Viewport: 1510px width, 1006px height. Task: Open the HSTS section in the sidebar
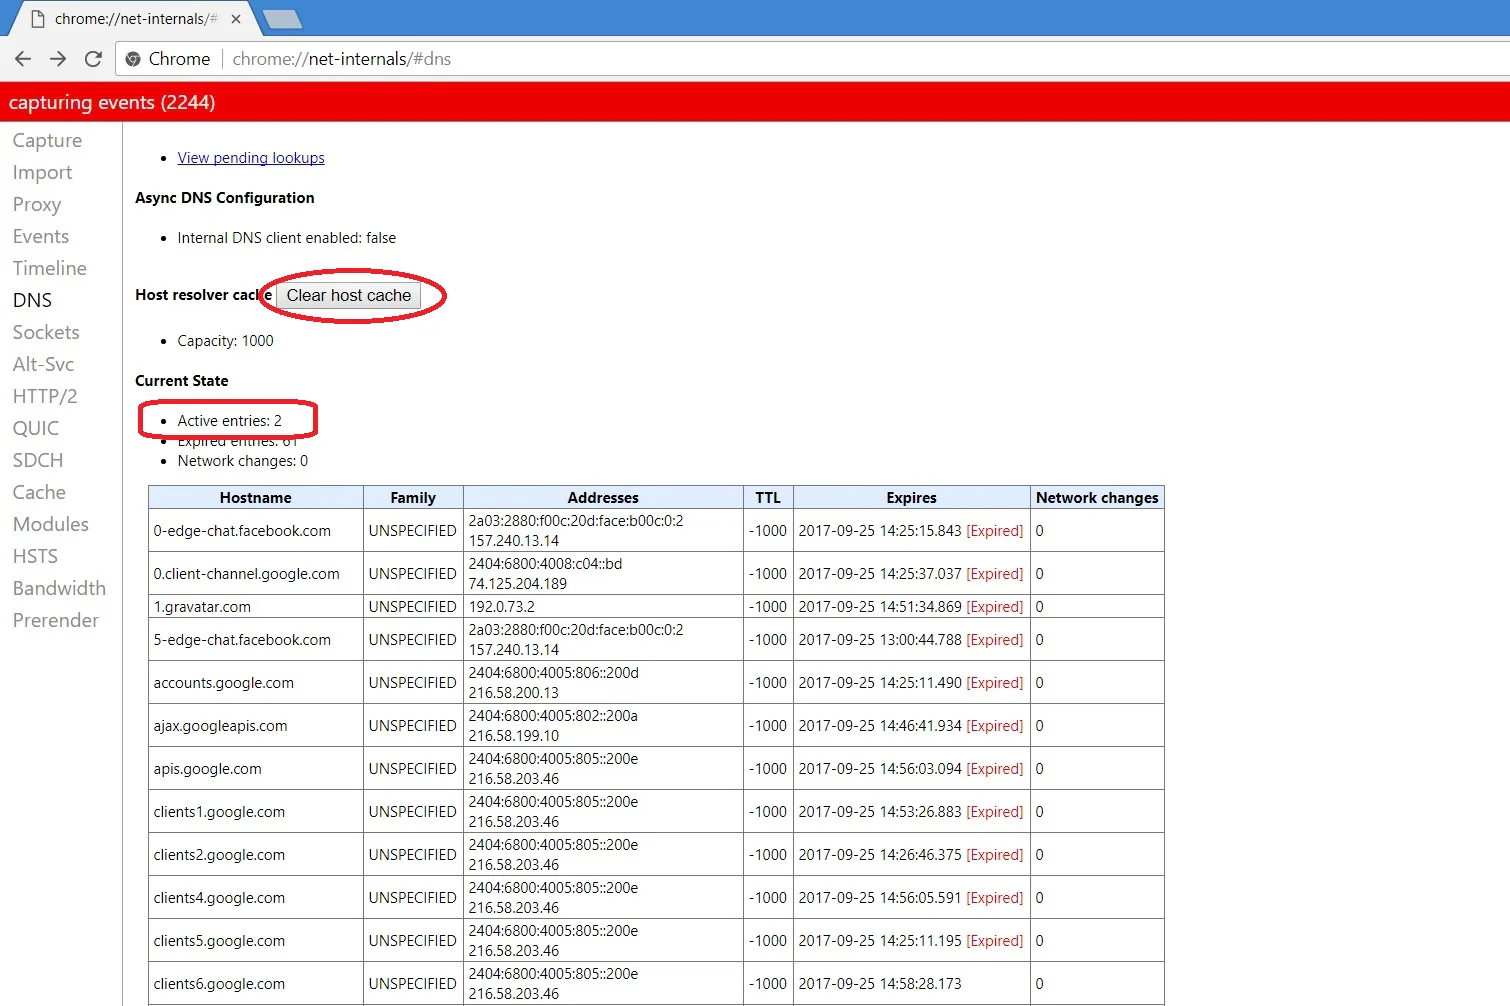35,556
